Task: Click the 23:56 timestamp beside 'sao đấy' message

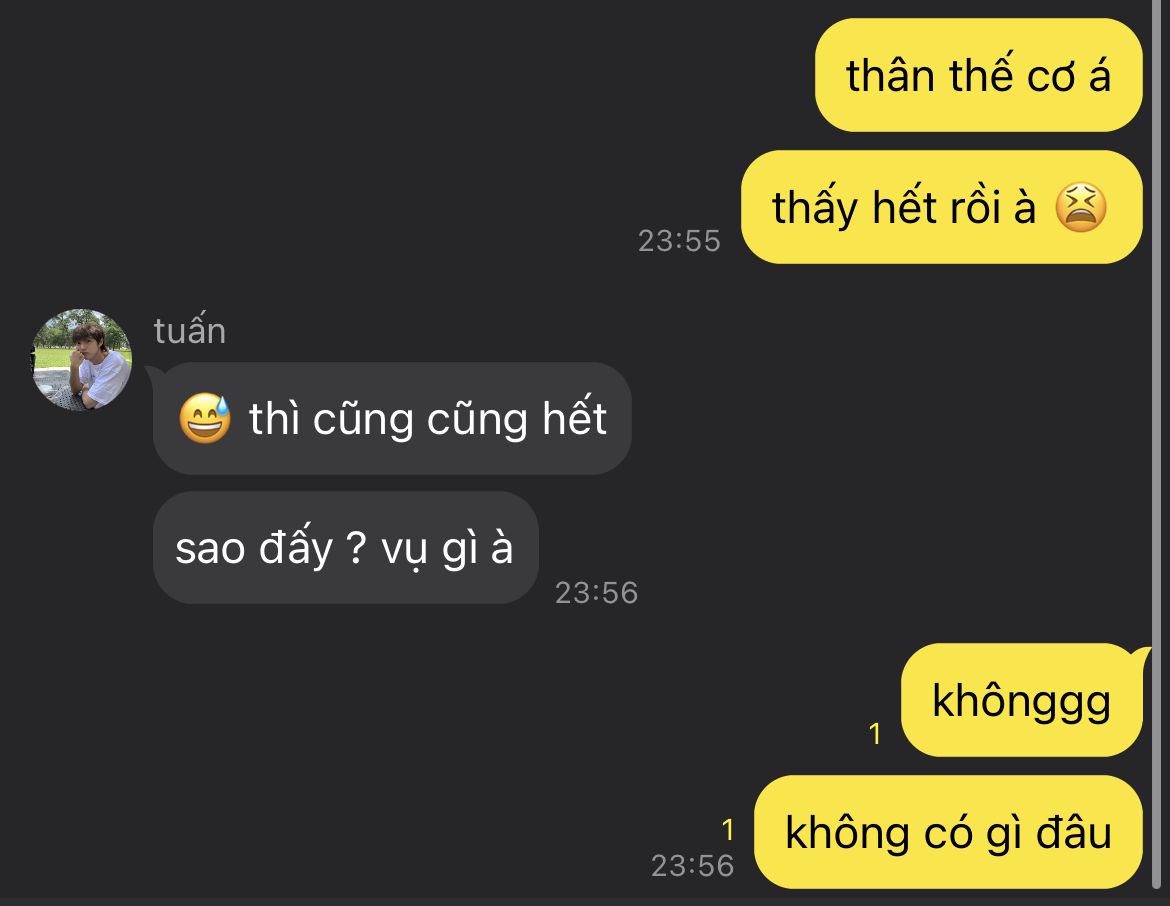Action: [596, 593]
